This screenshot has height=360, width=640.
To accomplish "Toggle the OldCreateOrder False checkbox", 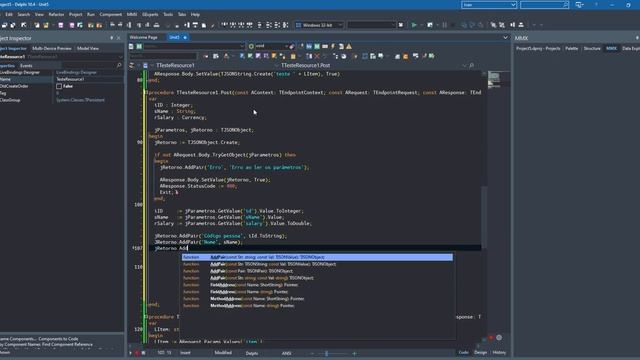I will [59, 86].
